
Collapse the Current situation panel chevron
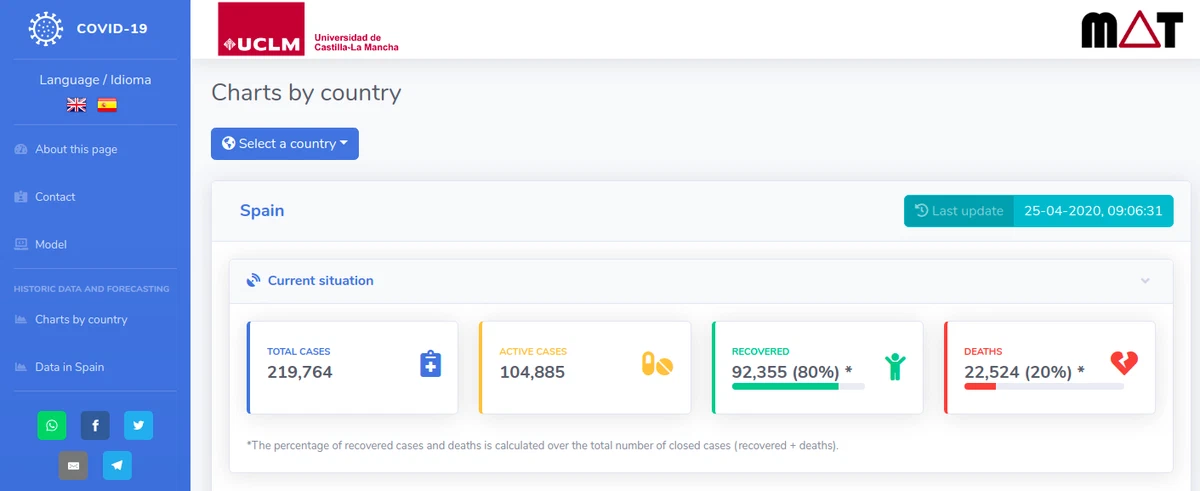(x=1145, y=281)
